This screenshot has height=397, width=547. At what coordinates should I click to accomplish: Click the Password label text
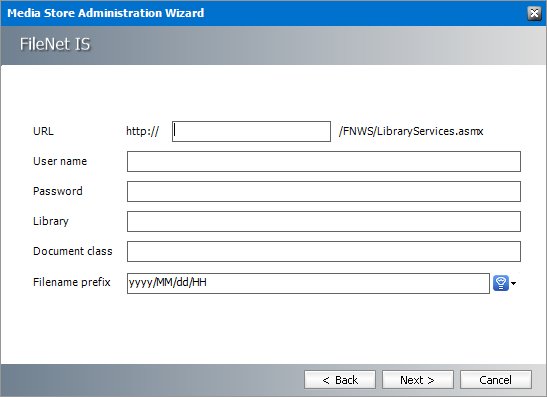(x=58, y=191)
